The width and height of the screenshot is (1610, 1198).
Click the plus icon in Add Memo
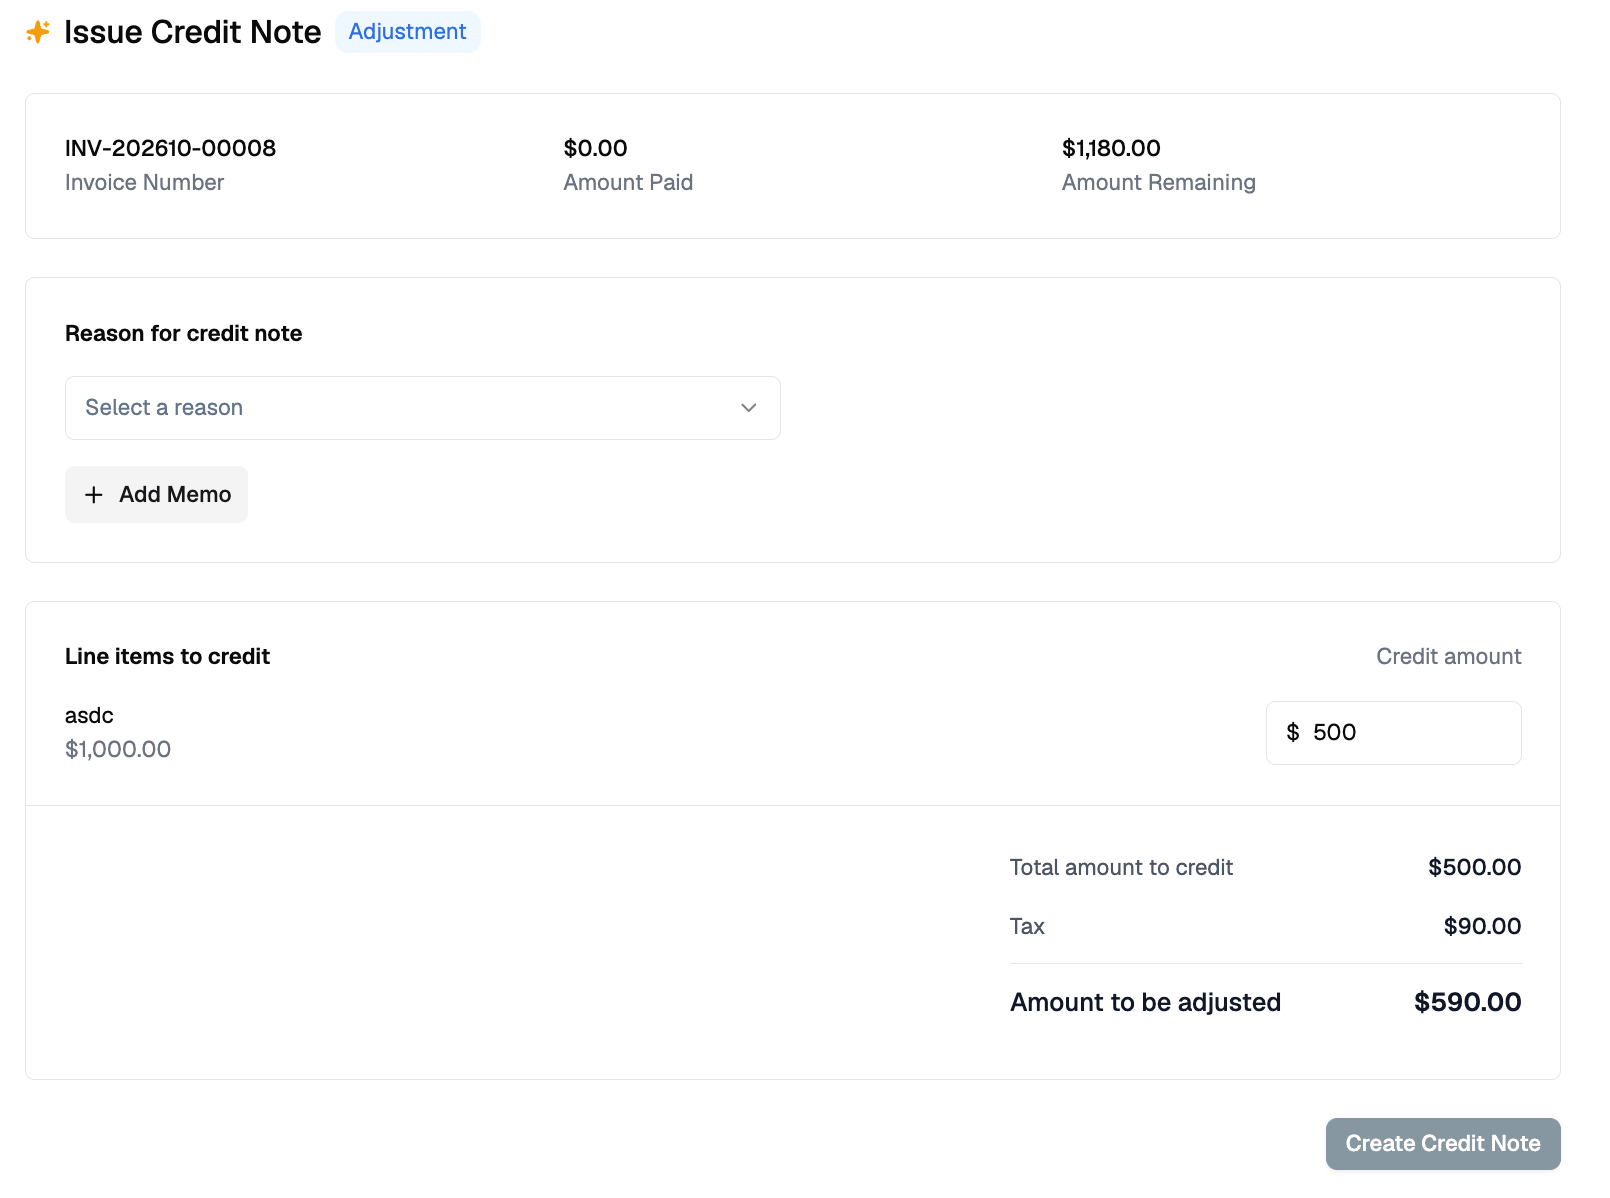(x=94, y=495)
